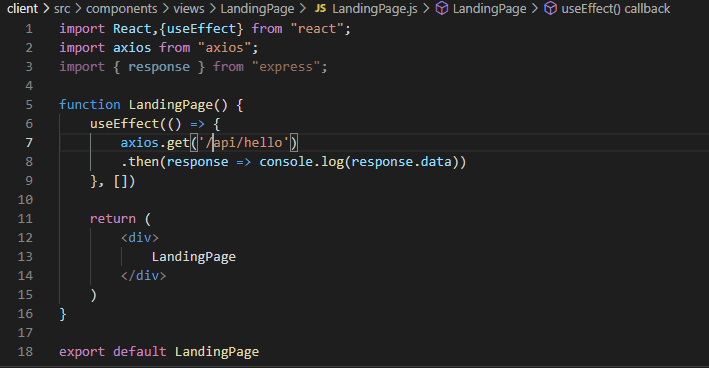Click export default LandingPage statement
Image resolution: width=709 pixels, height=368 pixels.
coord(159,352)
